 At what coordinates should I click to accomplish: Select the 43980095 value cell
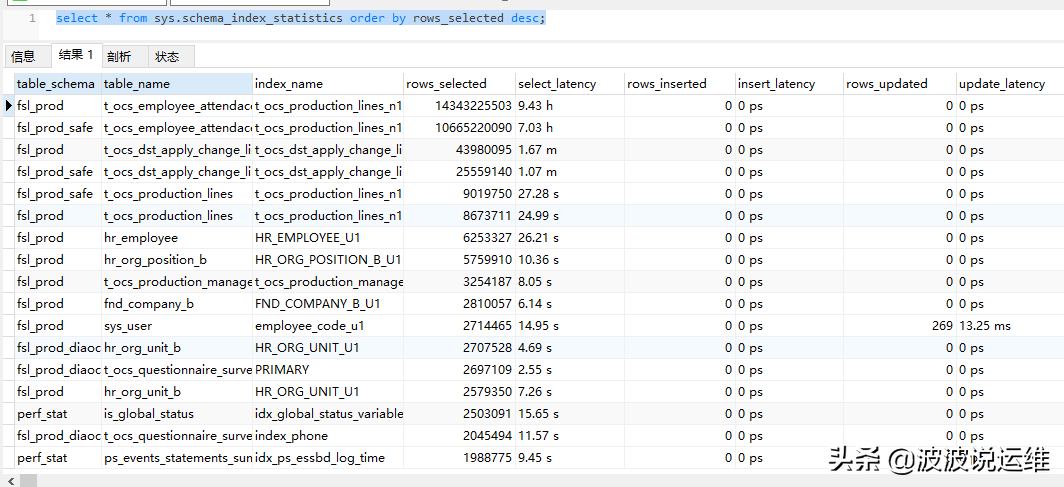[x=459, y=150]
